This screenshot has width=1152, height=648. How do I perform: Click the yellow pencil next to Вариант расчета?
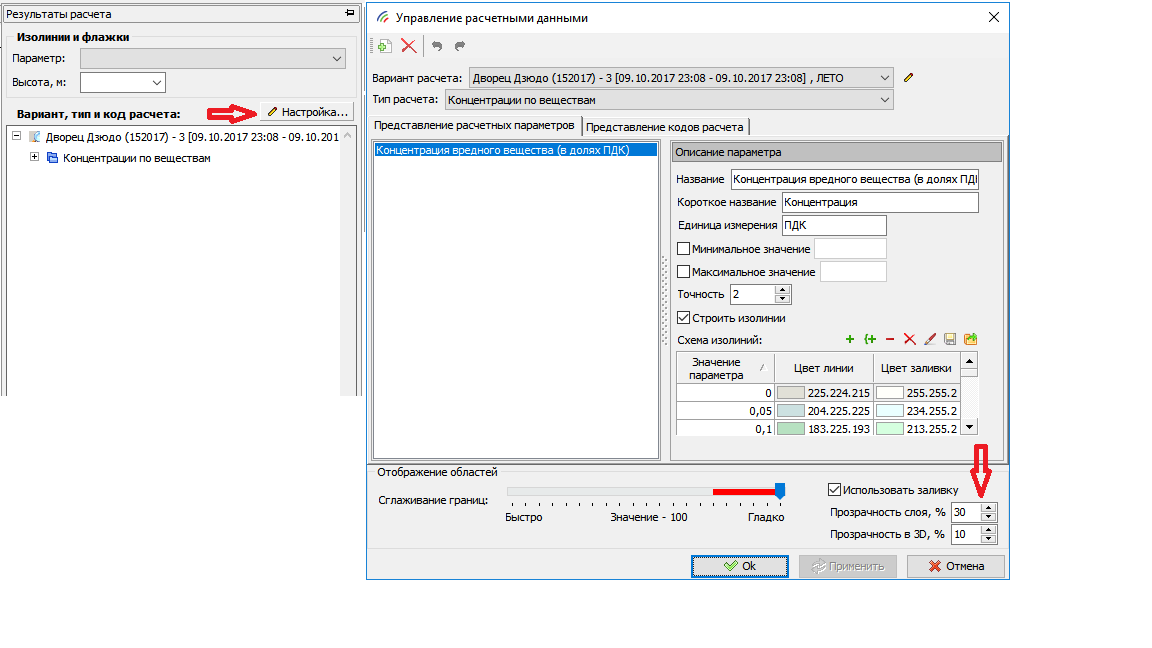pyautogui.click(x=908, y=77)
